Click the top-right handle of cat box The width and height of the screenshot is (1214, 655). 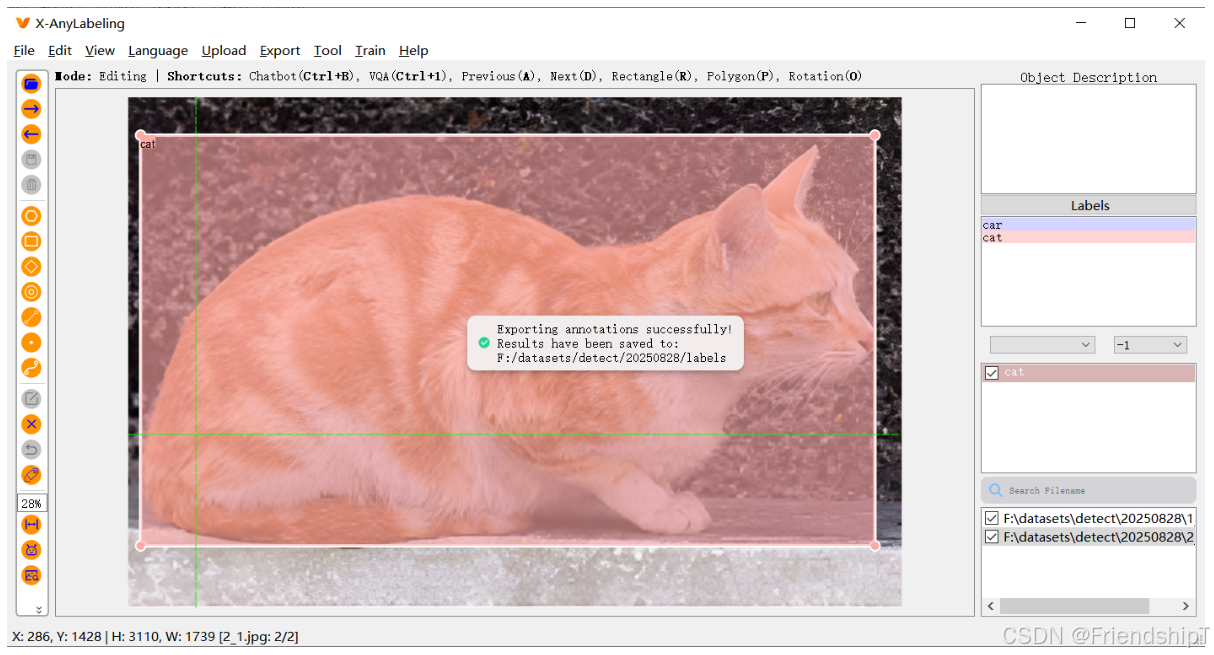click(875, 135)
